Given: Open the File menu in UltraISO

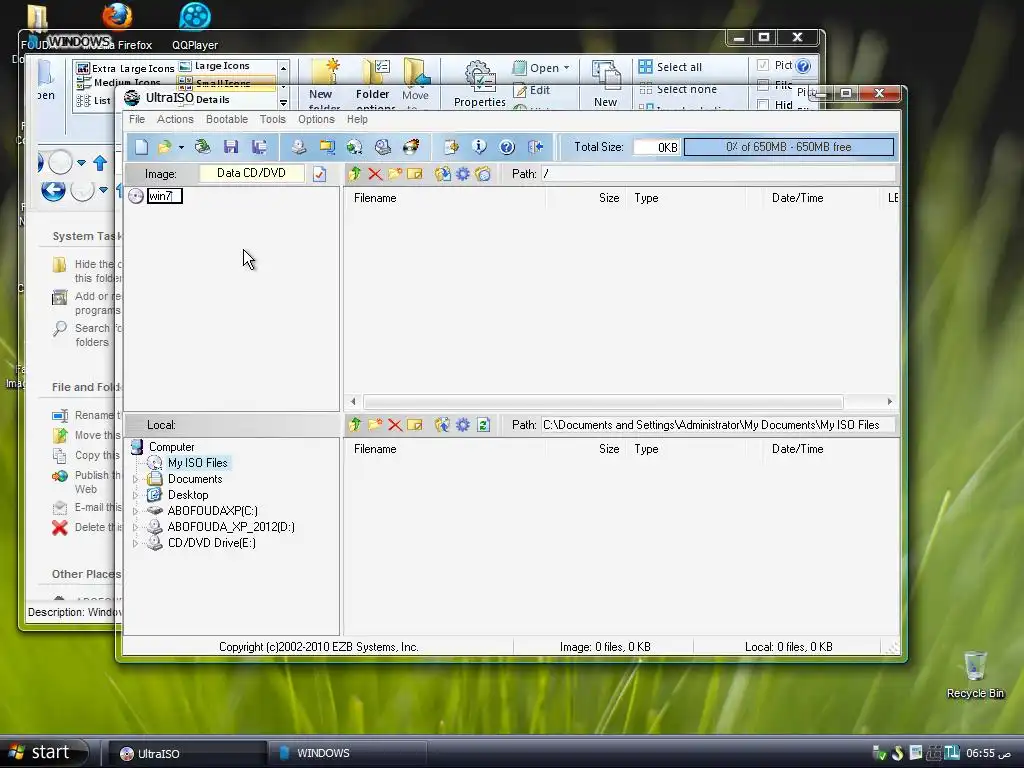Looking at the screenshot, I should [x=137, y=120].
